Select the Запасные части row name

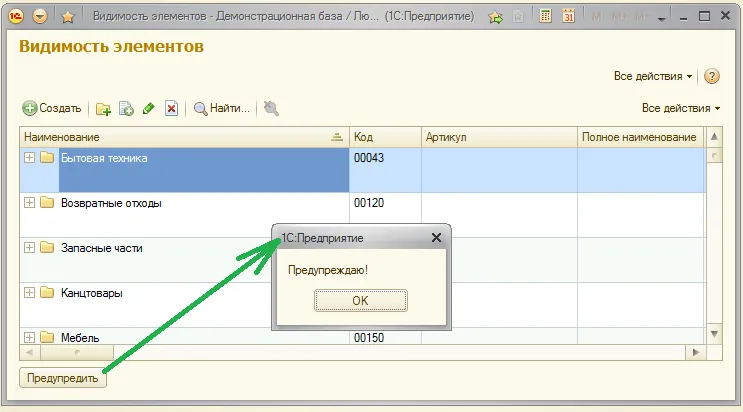click(x=101, y=248)
